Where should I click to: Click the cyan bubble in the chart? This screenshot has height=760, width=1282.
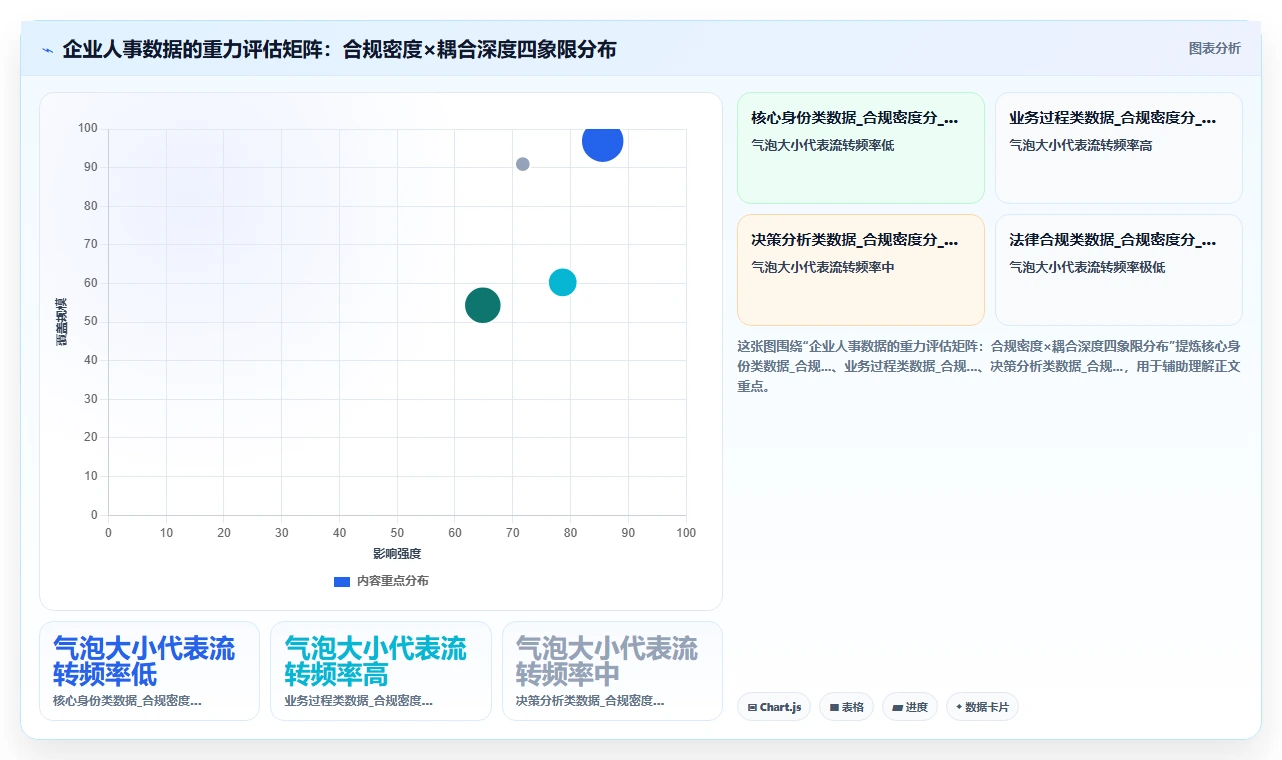coord(563,283)
